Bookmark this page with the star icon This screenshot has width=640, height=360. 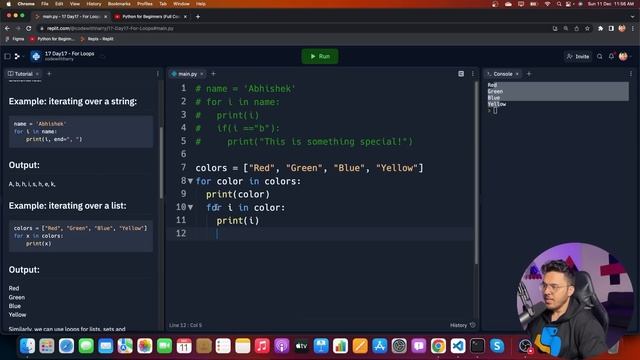(x=587, y=28)
